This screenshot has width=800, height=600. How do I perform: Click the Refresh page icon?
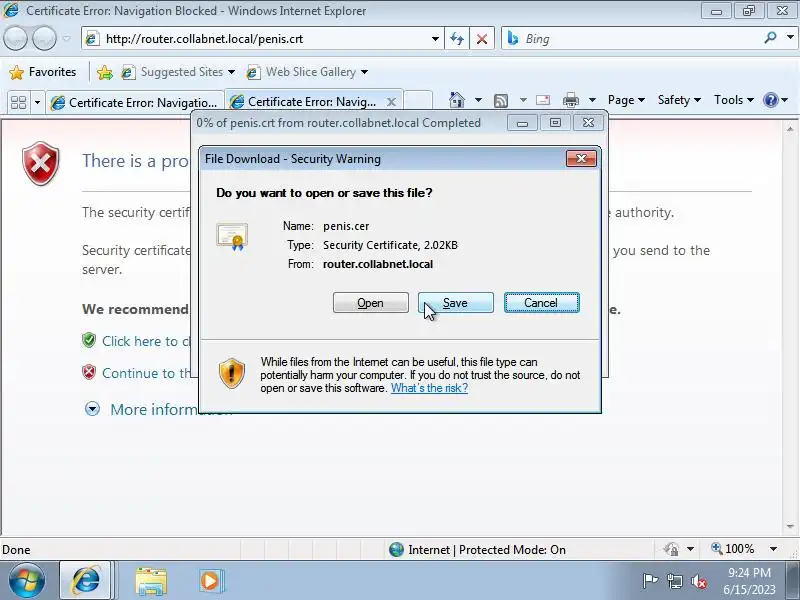click(457, 39)
